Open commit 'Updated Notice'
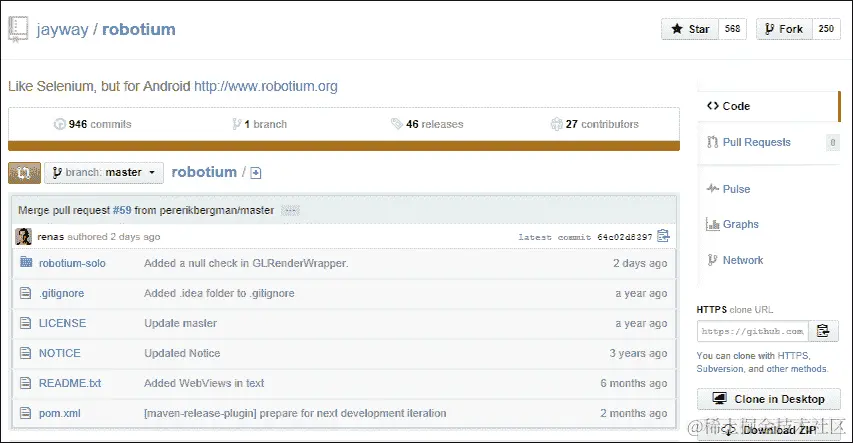Screen dimensions: 853x443 (182, 353)
